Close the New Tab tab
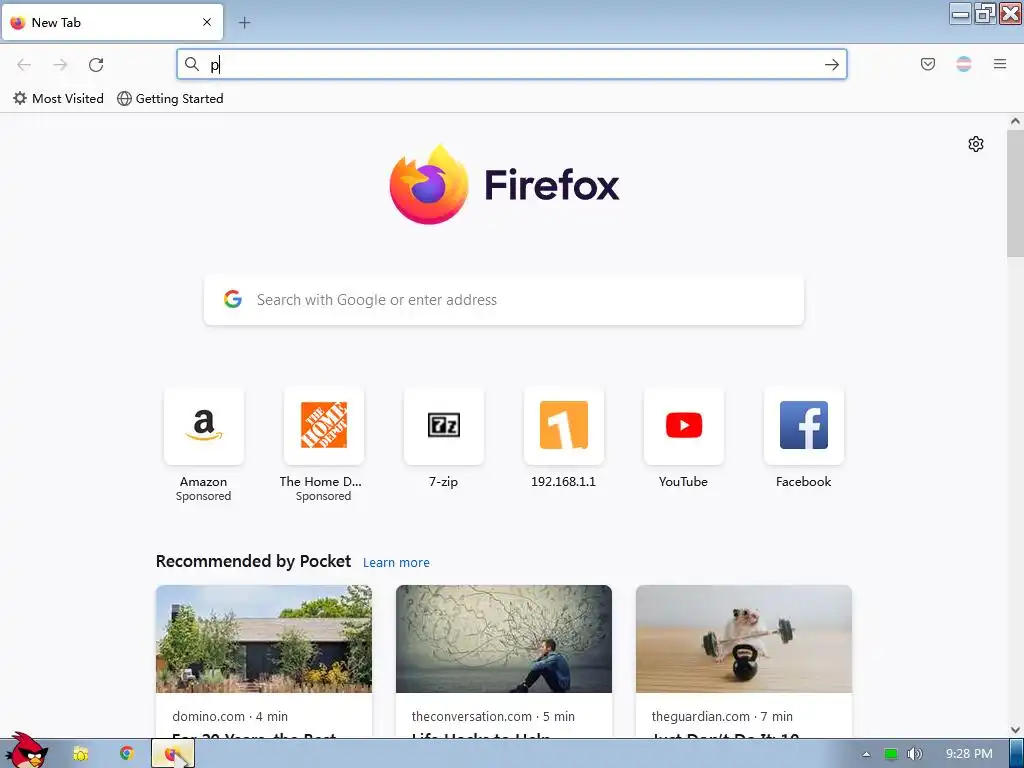The width and height of the screenshot is (1024, 768). 207,22
